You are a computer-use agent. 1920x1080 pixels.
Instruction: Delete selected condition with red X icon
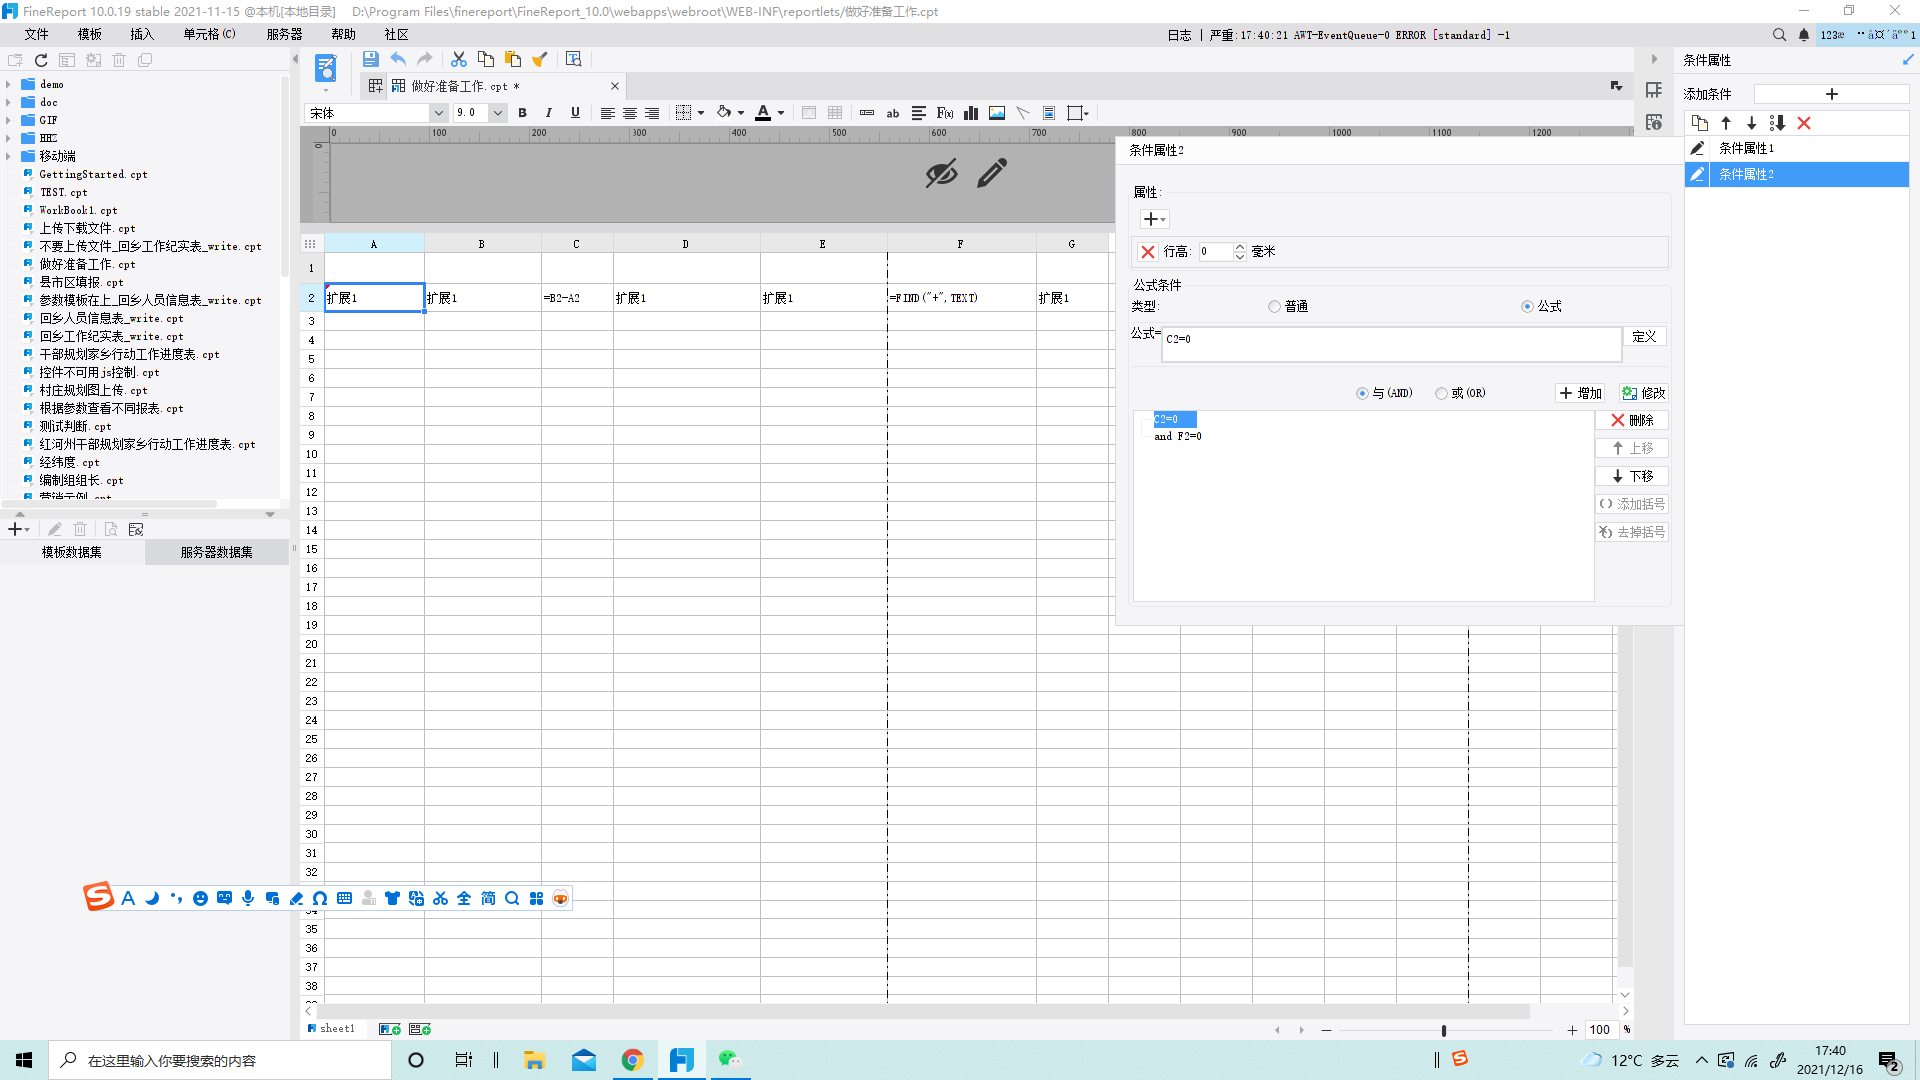tap(1804, 123)
